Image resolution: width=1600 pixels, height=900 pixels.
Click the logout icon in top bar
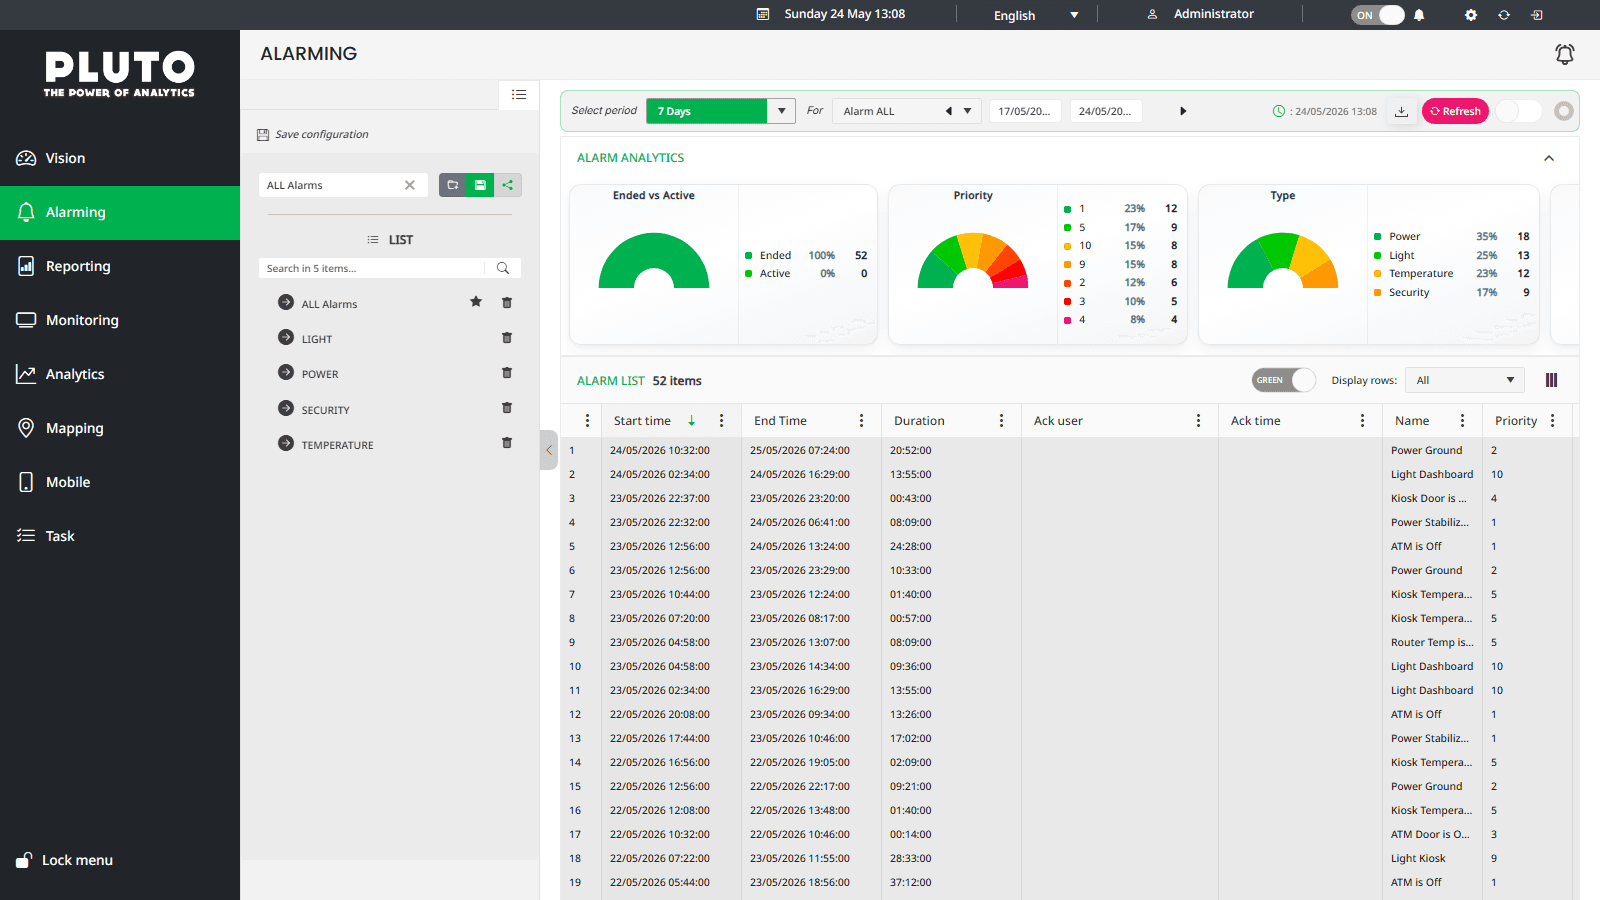click(x=1537, y=15)
